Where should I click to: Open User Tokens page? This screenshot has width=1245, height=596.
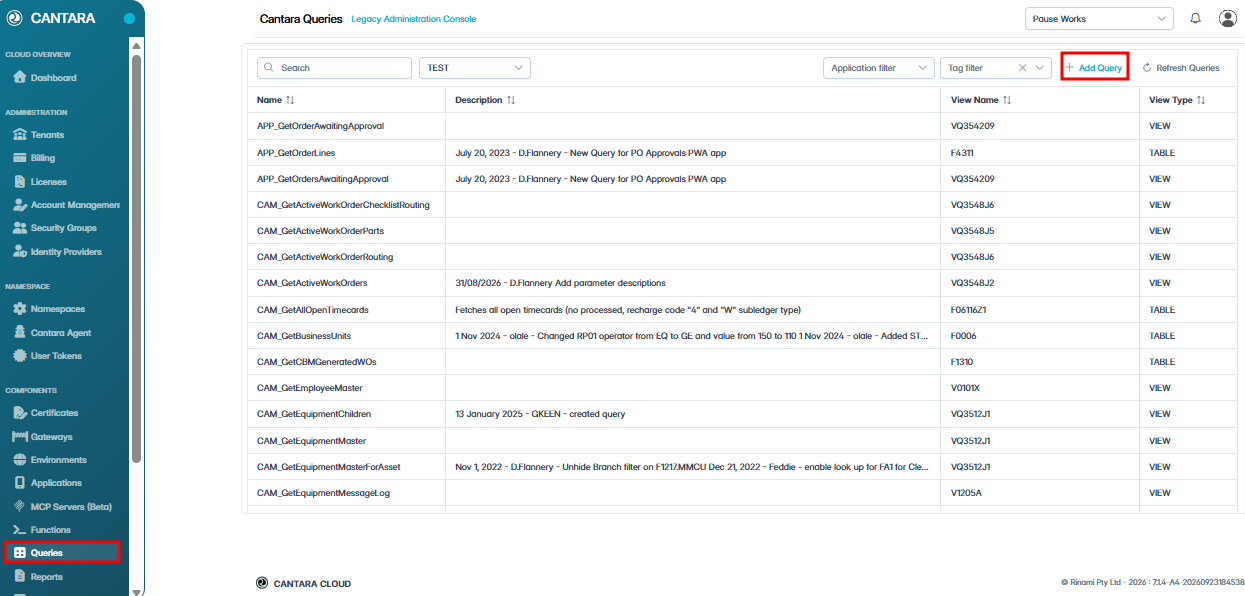47,356
